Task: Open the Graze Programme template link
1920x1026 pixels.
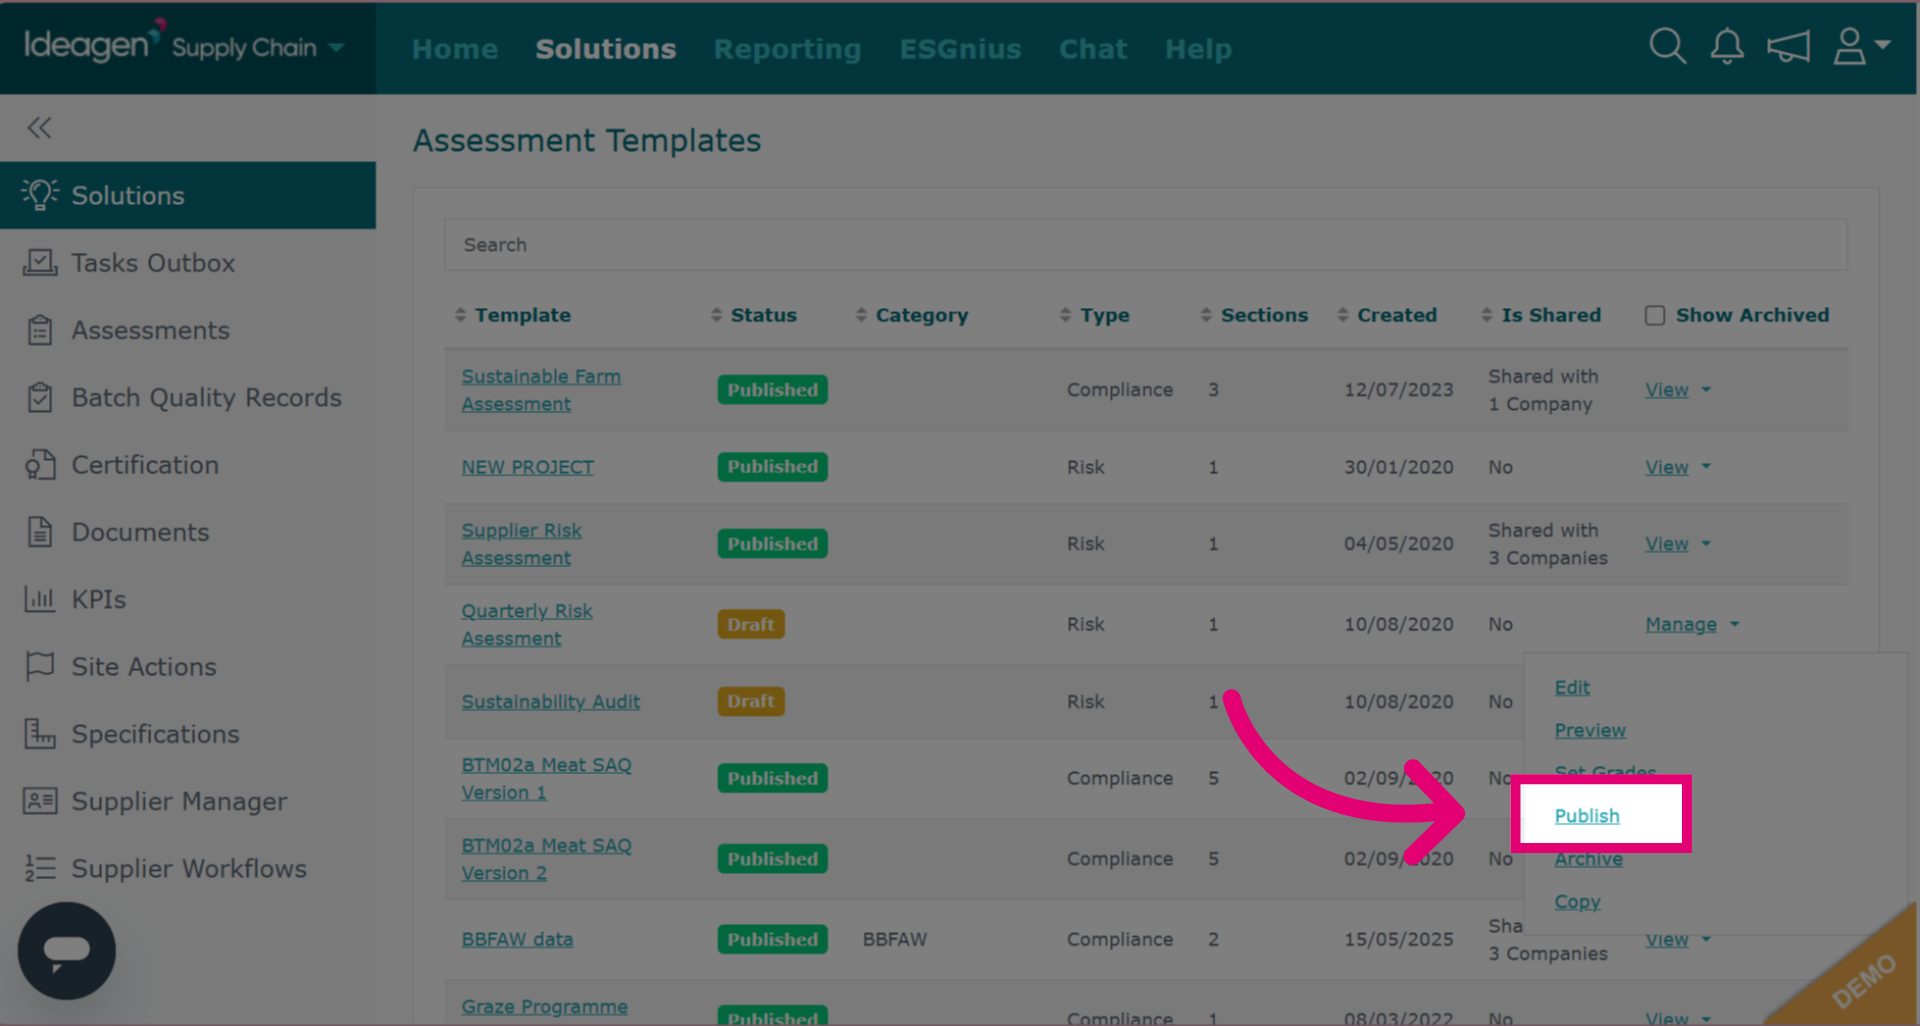Action: [x=544, y=1007]
